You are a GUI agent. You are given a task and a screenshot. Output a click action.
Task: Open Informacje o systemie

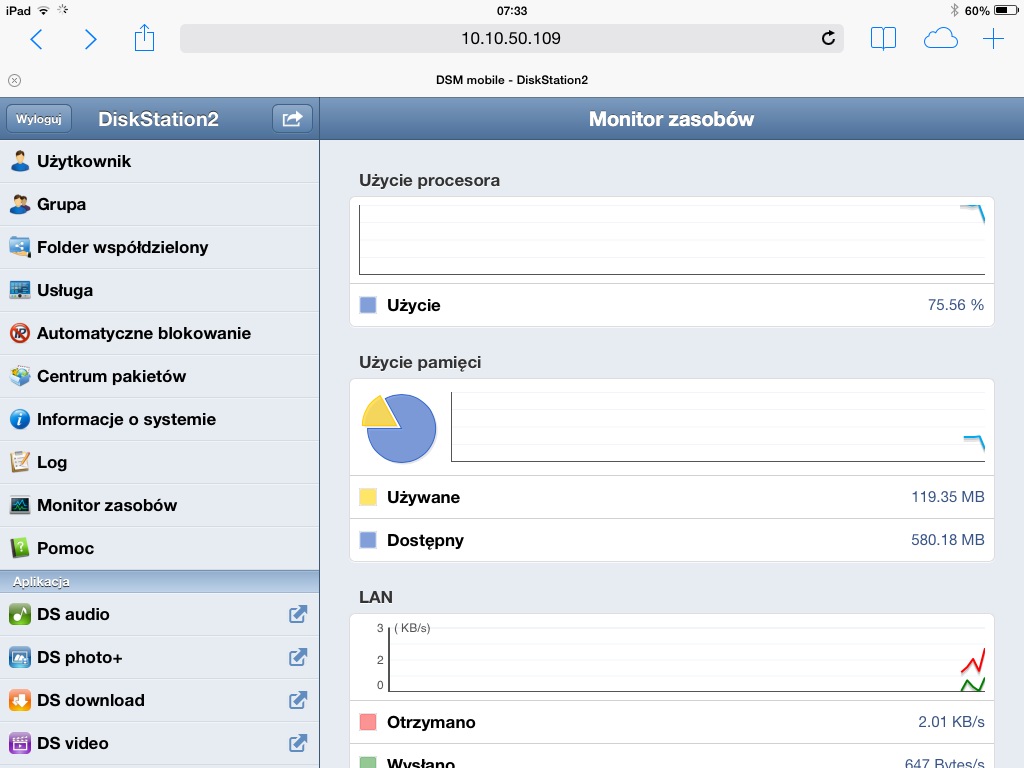coord(159,419)
